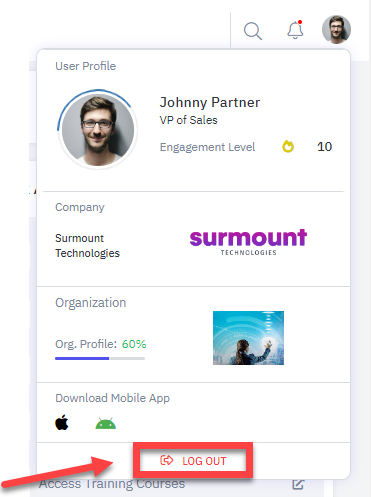Select the Org. Profile 60% text
Screen dimensions: 371x497
pos(101,344)
